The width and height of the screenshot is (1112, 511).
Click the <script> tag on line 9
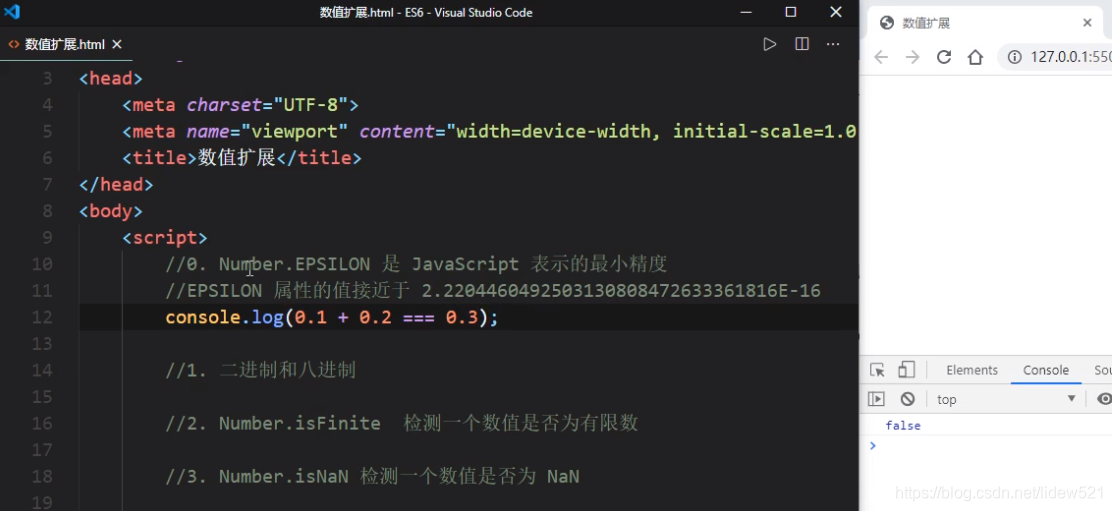point(165,237)
